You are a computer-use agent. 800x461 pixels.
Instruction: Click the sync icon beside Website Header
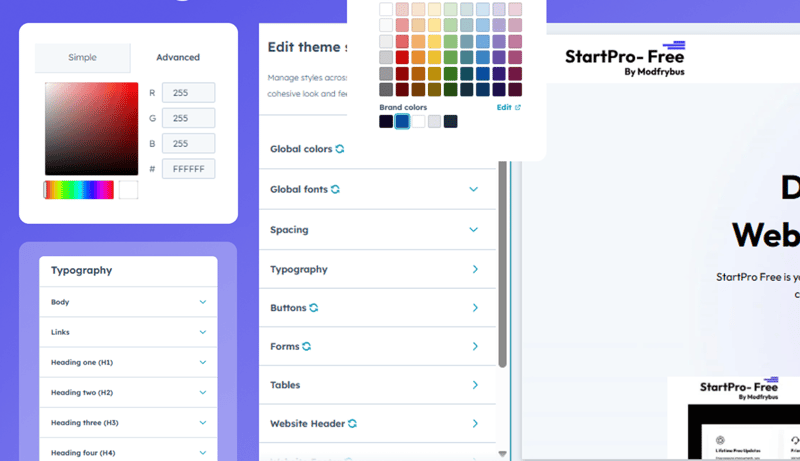point(352,424)
